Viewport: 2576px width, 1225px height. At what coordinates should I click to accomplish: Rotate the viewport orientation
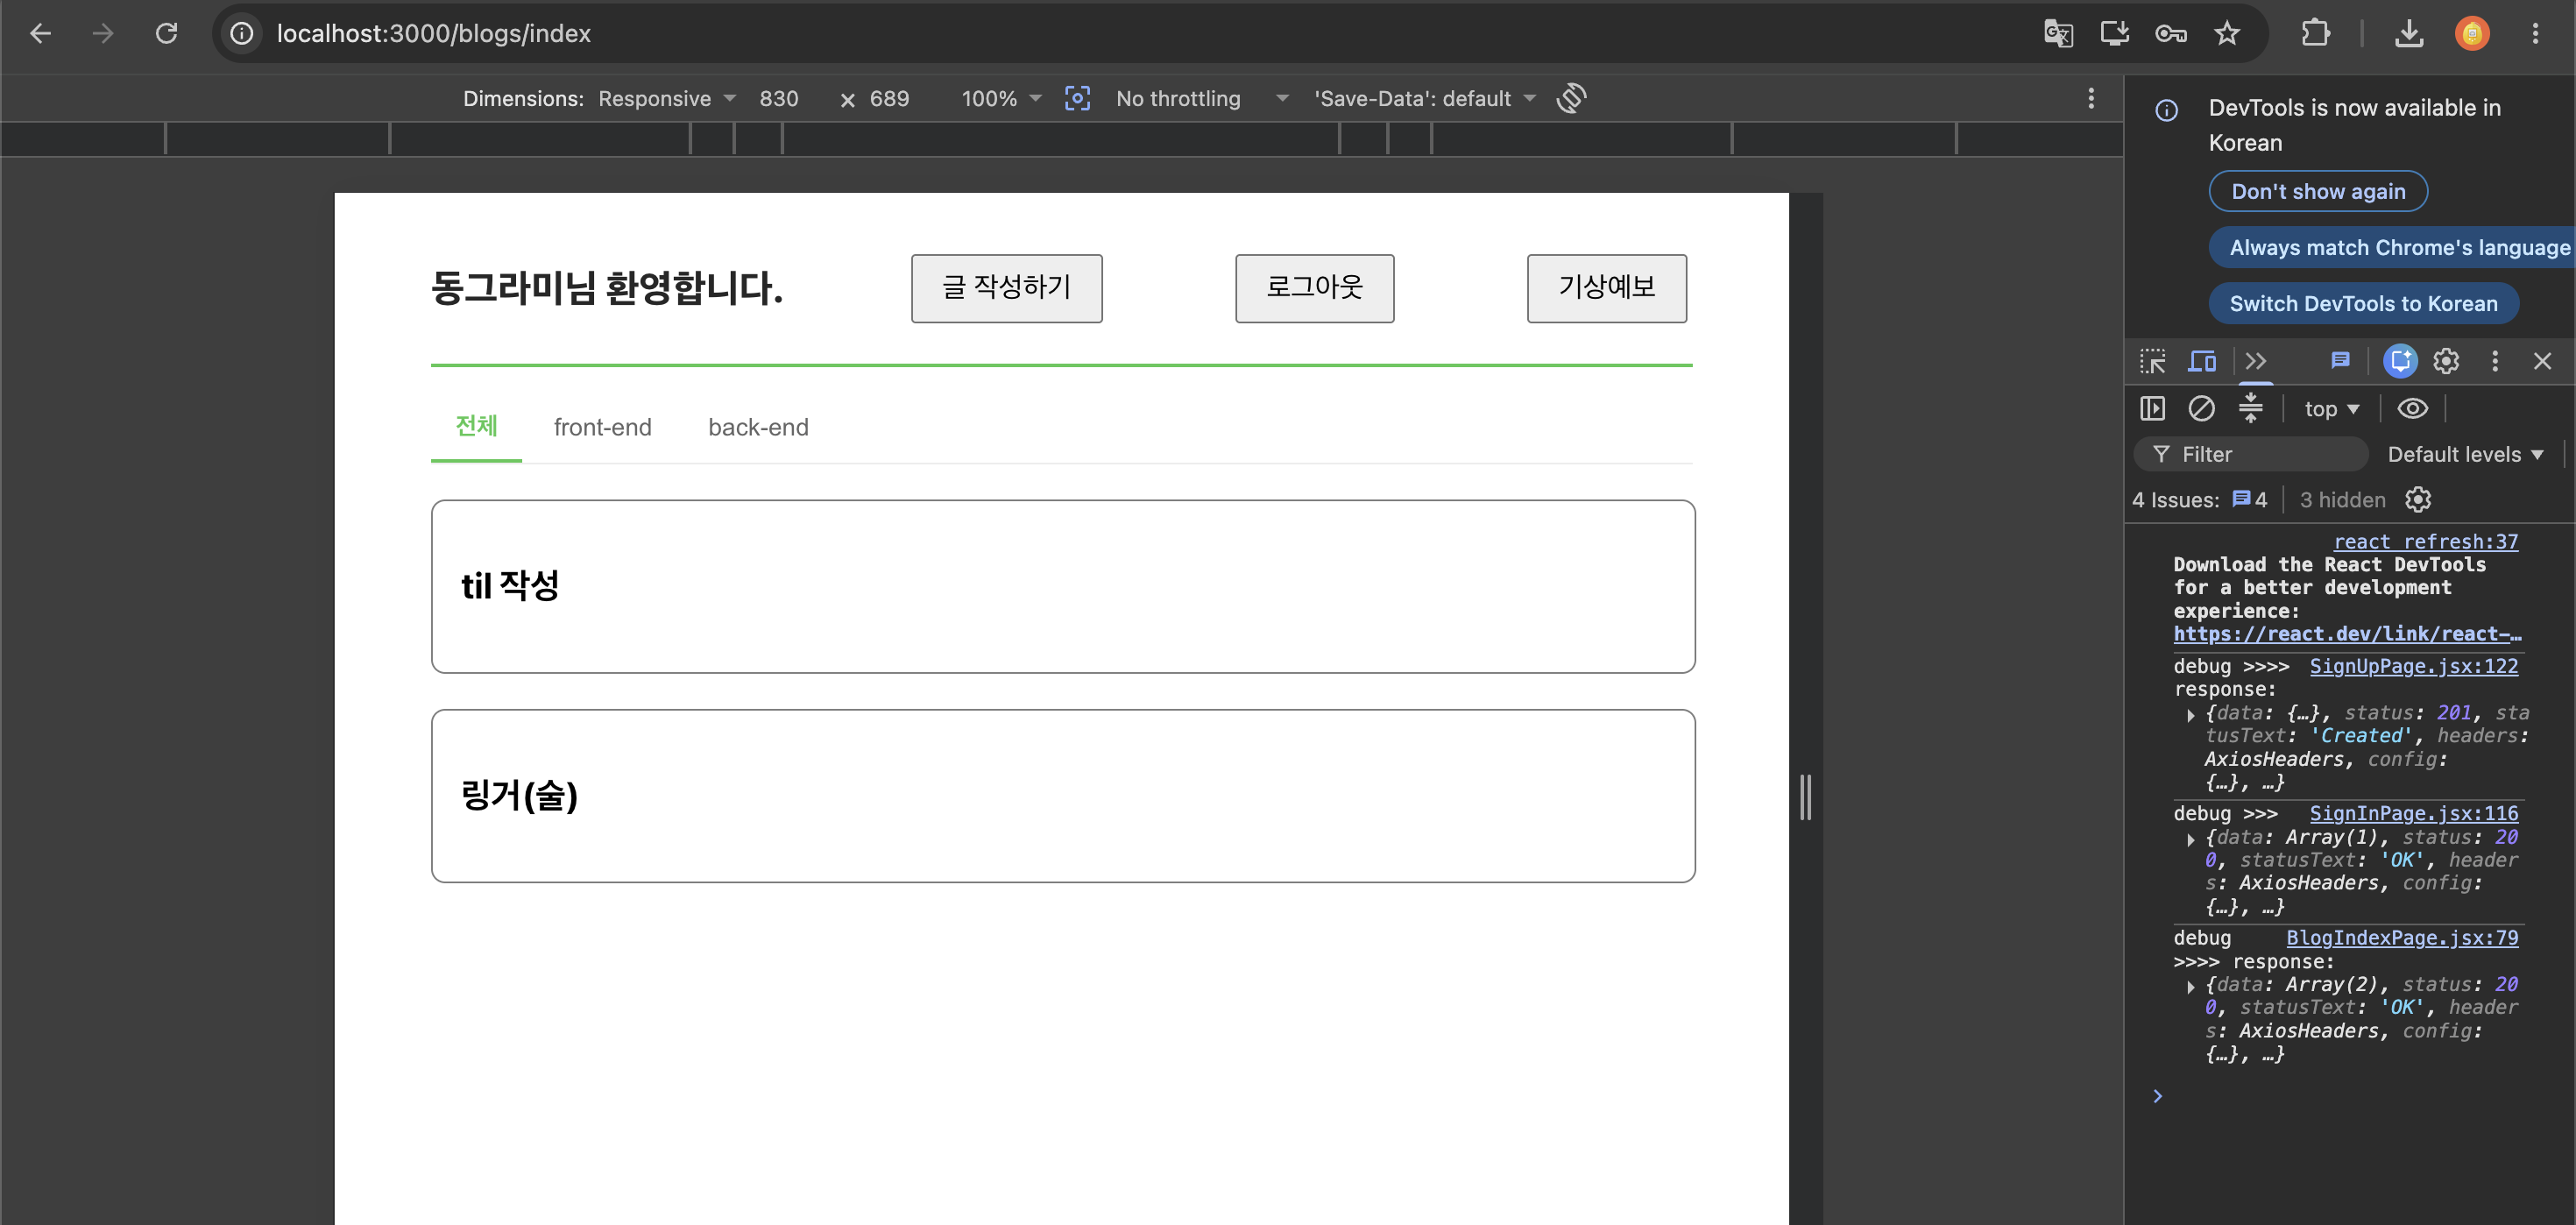tap(1571, 98)
